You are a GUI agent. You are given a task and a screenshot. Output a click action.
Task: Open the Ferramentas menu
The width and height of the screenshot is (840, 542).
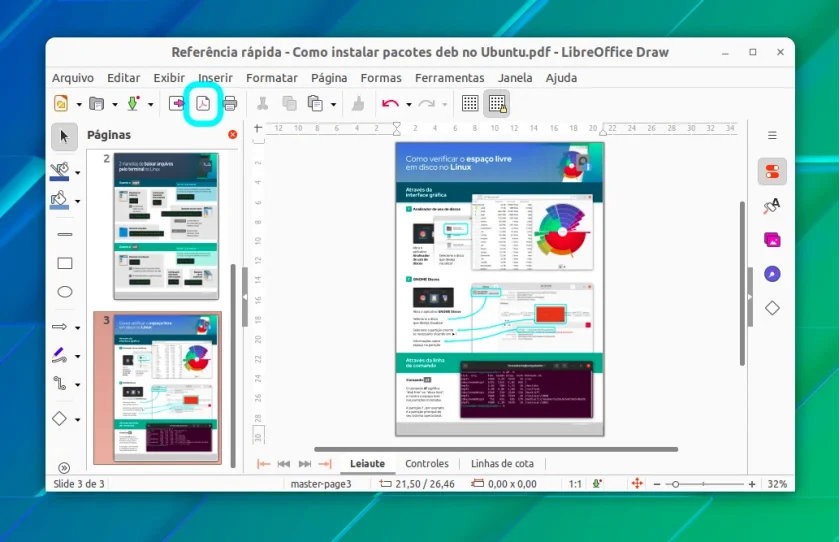point(449,78)
